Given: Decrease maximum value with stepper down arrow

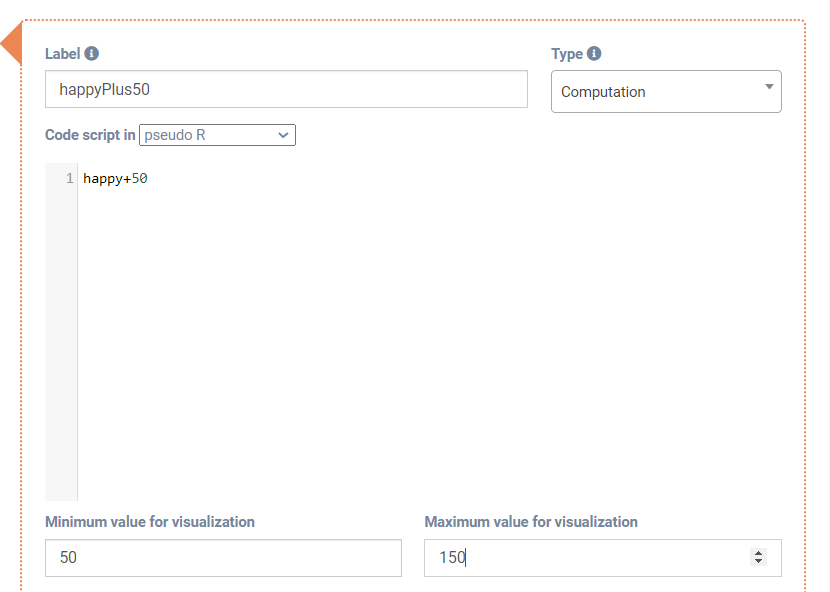Looking at the screenshot, I should (x=759, y=562).
